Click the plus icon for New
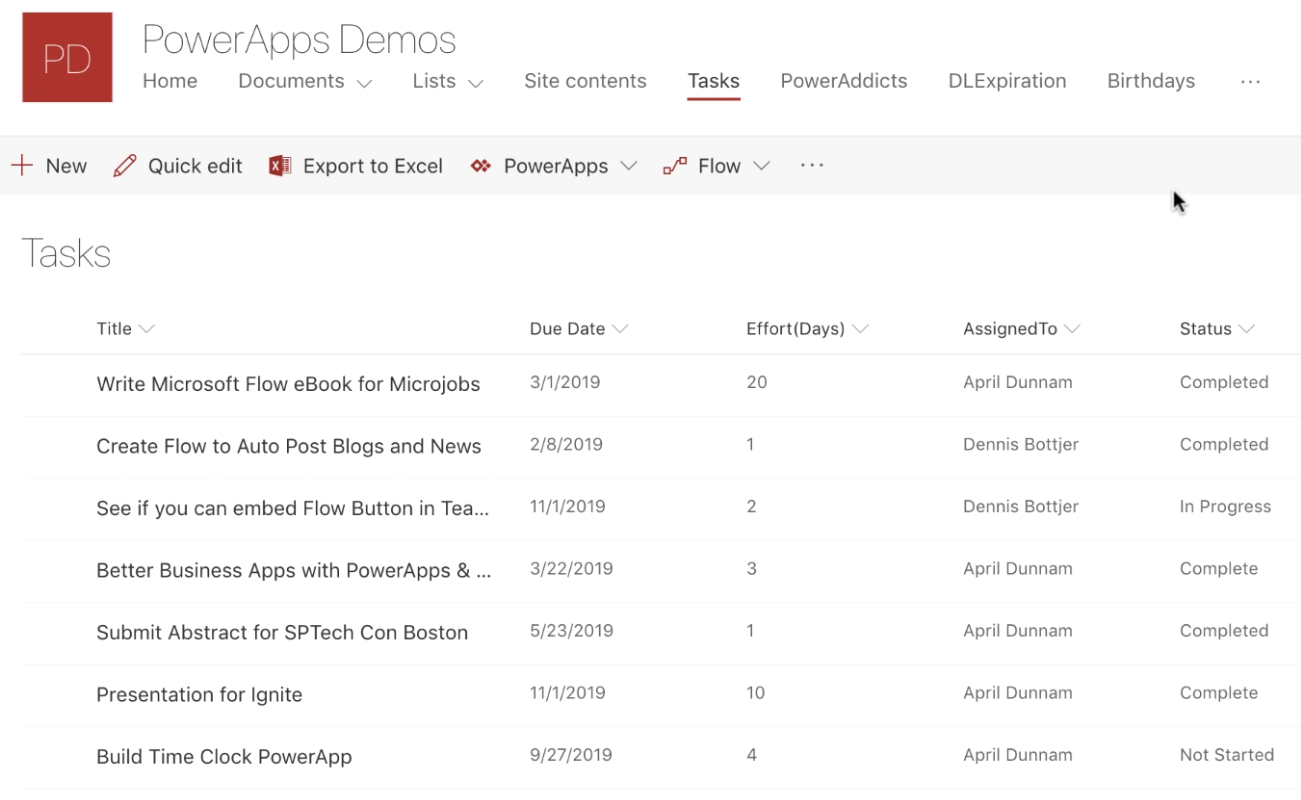 (22, 166)
